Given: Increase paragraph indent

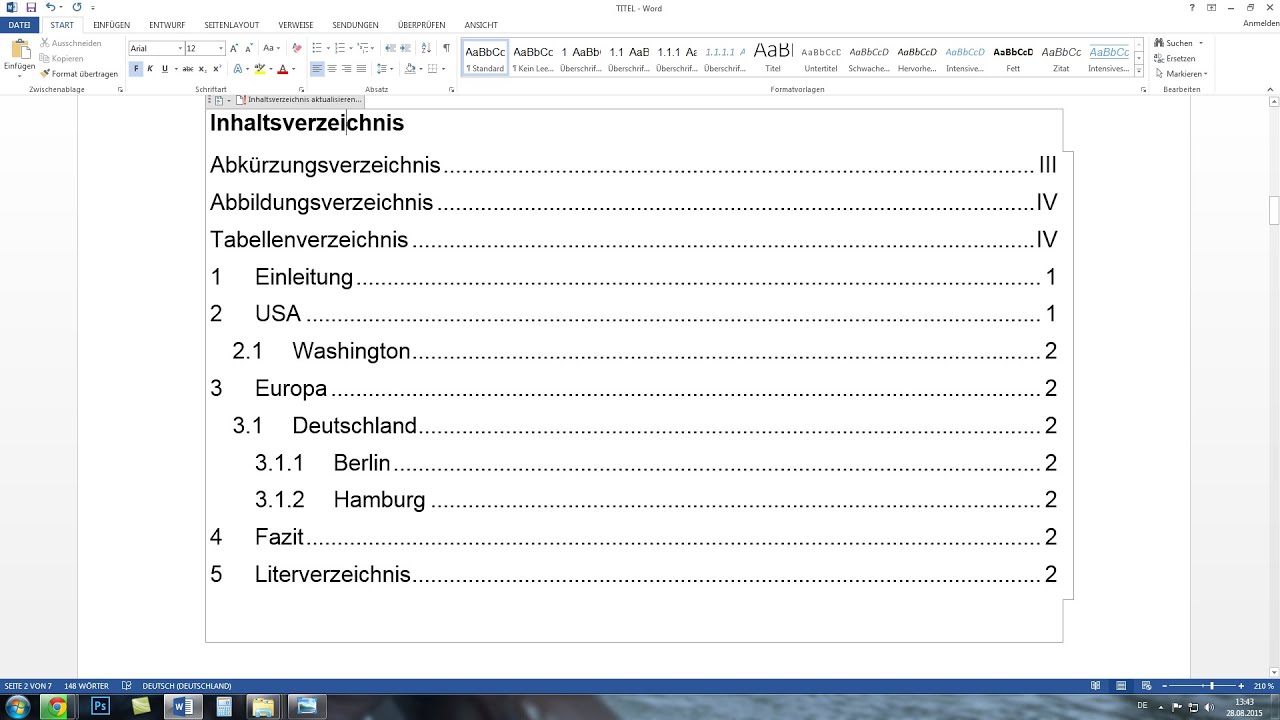Looking at the screenshot, I should click(x=406, y=48).
